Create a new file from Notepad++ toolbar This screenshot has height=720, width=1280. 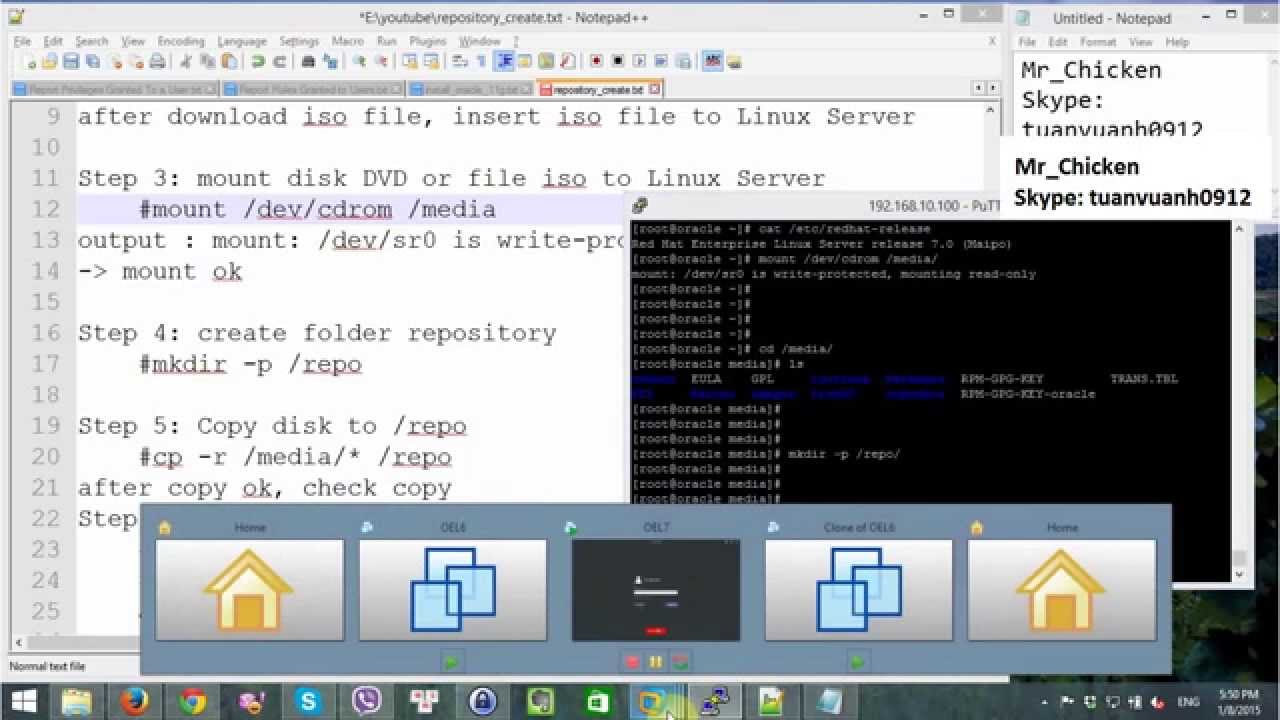pos(30,61)
